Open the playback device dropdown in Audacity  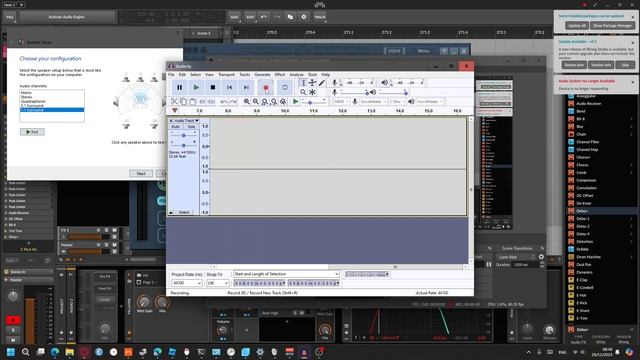(430, 102)
